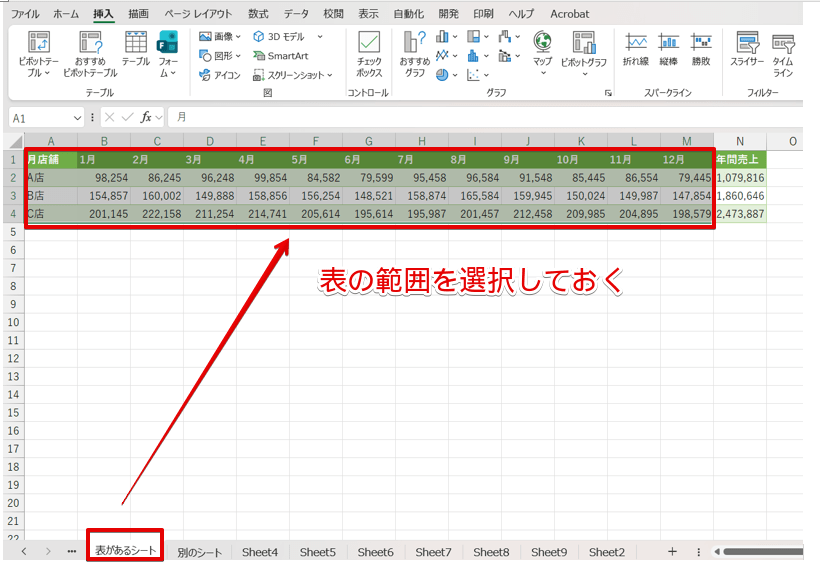Click the Insert Function fx button

coord(146,117)
